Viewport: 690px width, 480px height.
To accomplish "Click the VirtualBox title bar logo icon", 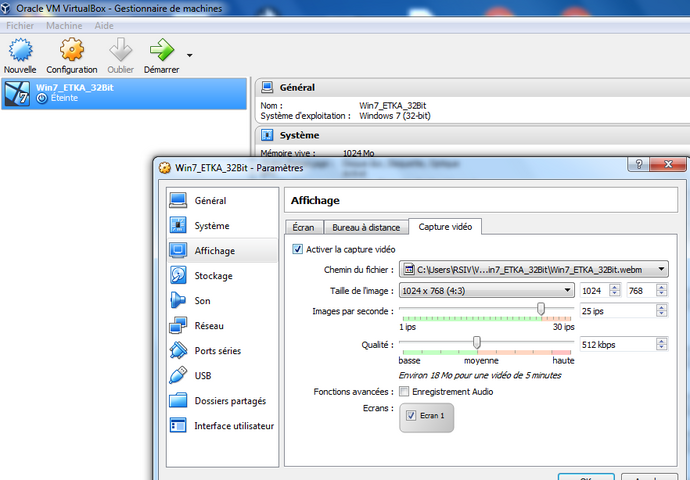I will coord(5,8).
